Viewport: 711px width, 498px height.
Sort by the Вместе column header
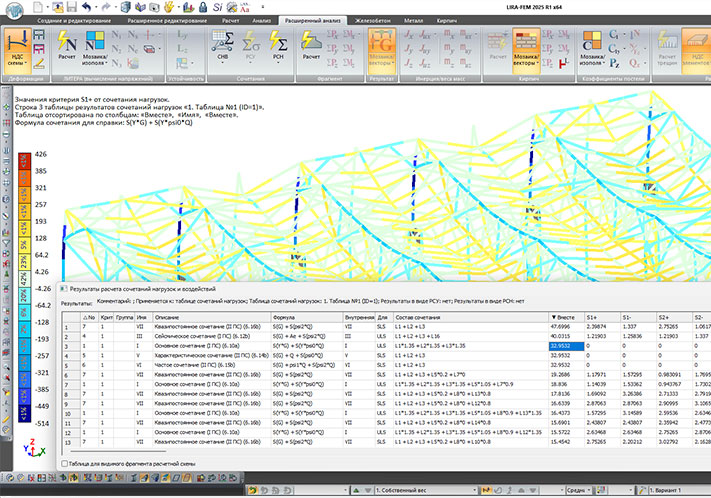click(x=566, y=315)
